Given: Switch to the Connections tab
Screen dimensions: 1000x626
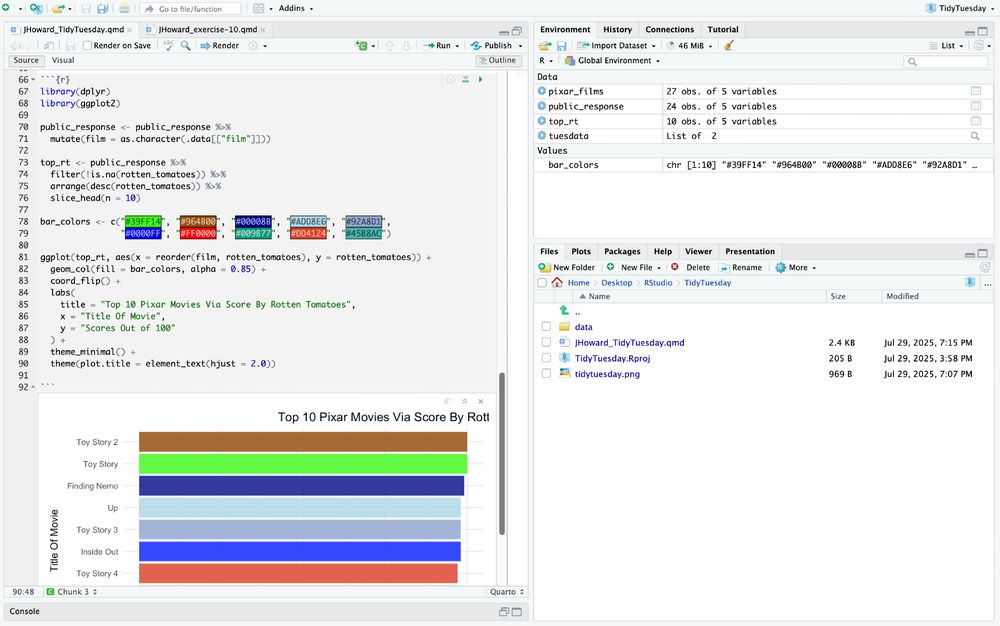Looking at the screenshot, I should pos(669,29).
